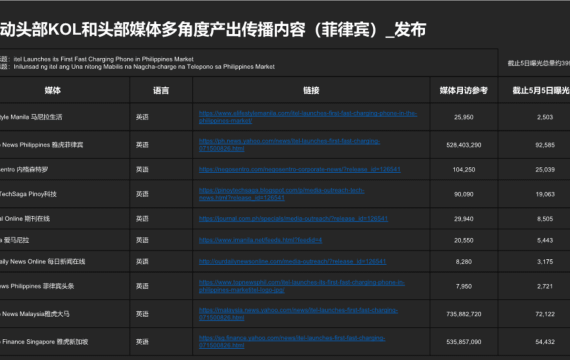Click the 雅虎菲律宾 media name cell

[41, 145]
